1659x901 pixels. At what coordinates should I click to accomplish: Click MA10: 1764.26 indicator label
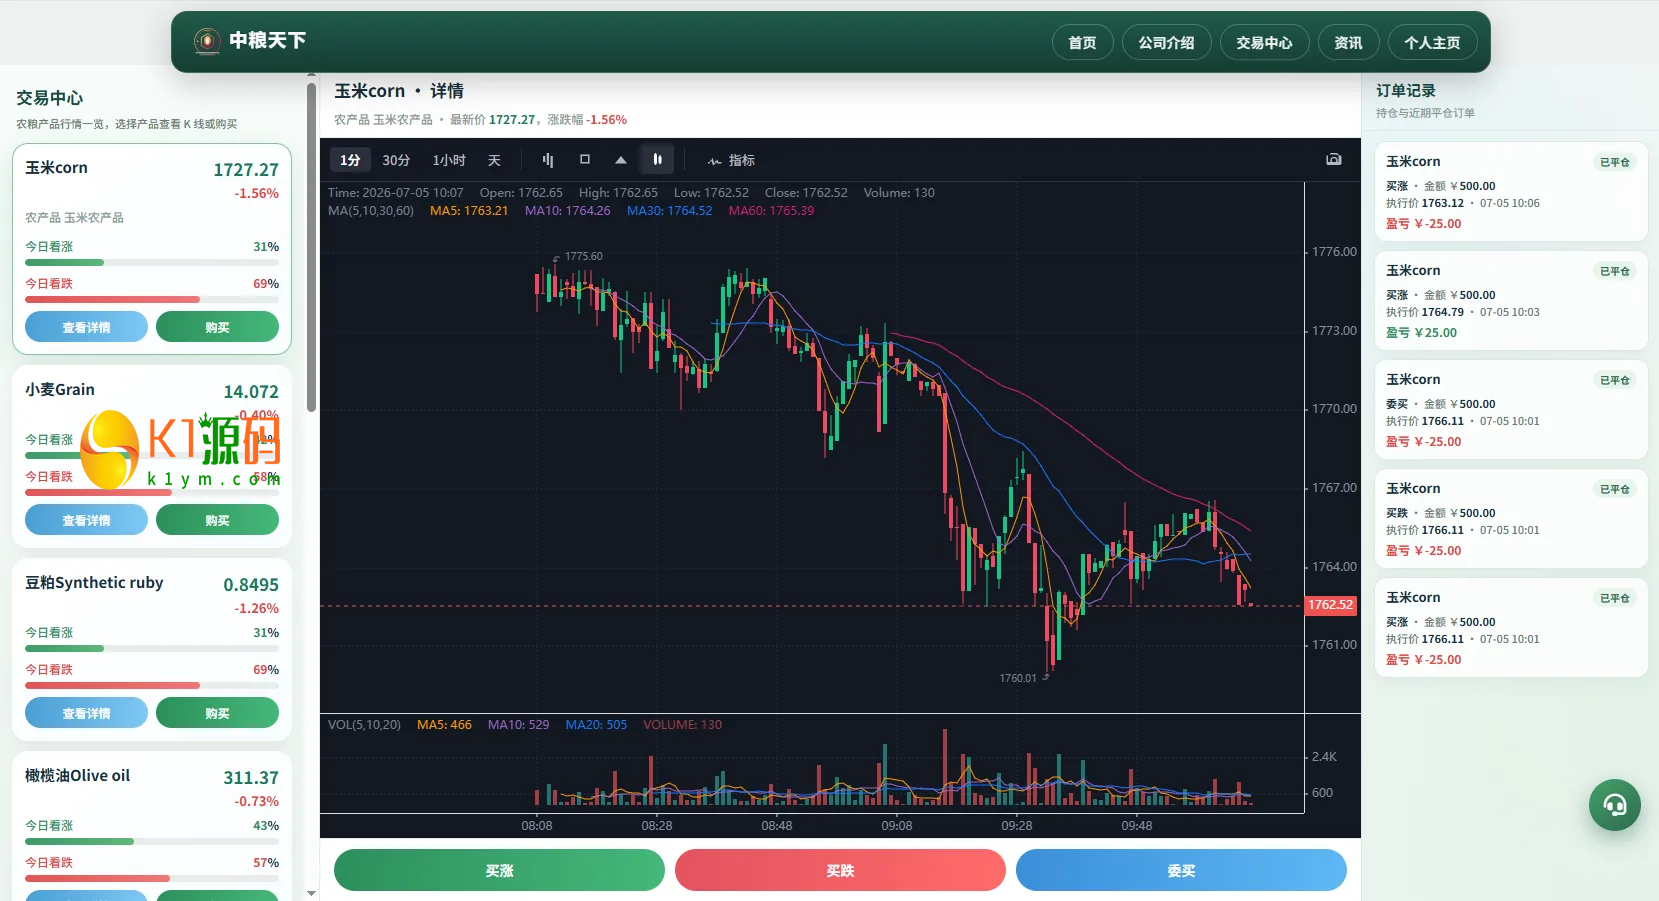pos(567,211)
